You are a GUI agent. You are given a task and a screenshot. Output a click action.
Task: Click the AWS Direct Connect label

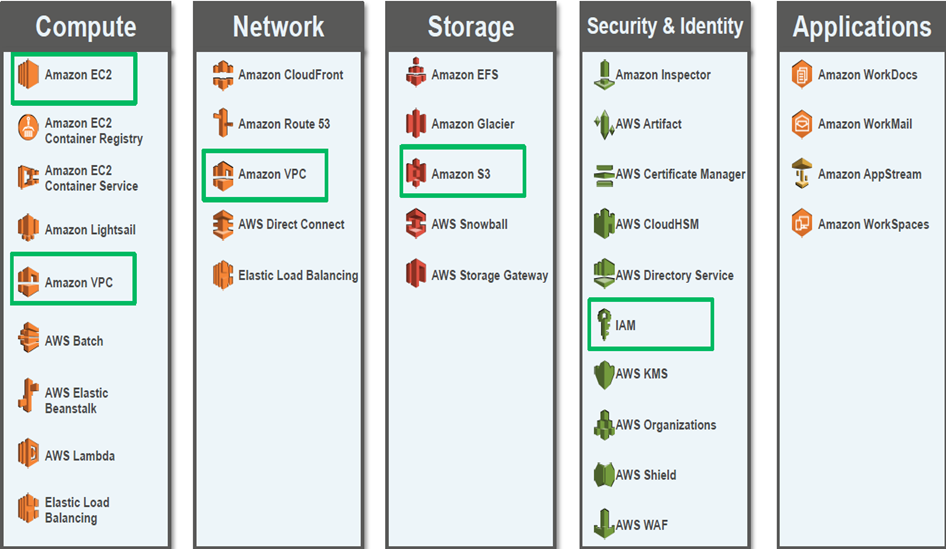(x=291, y=224)
